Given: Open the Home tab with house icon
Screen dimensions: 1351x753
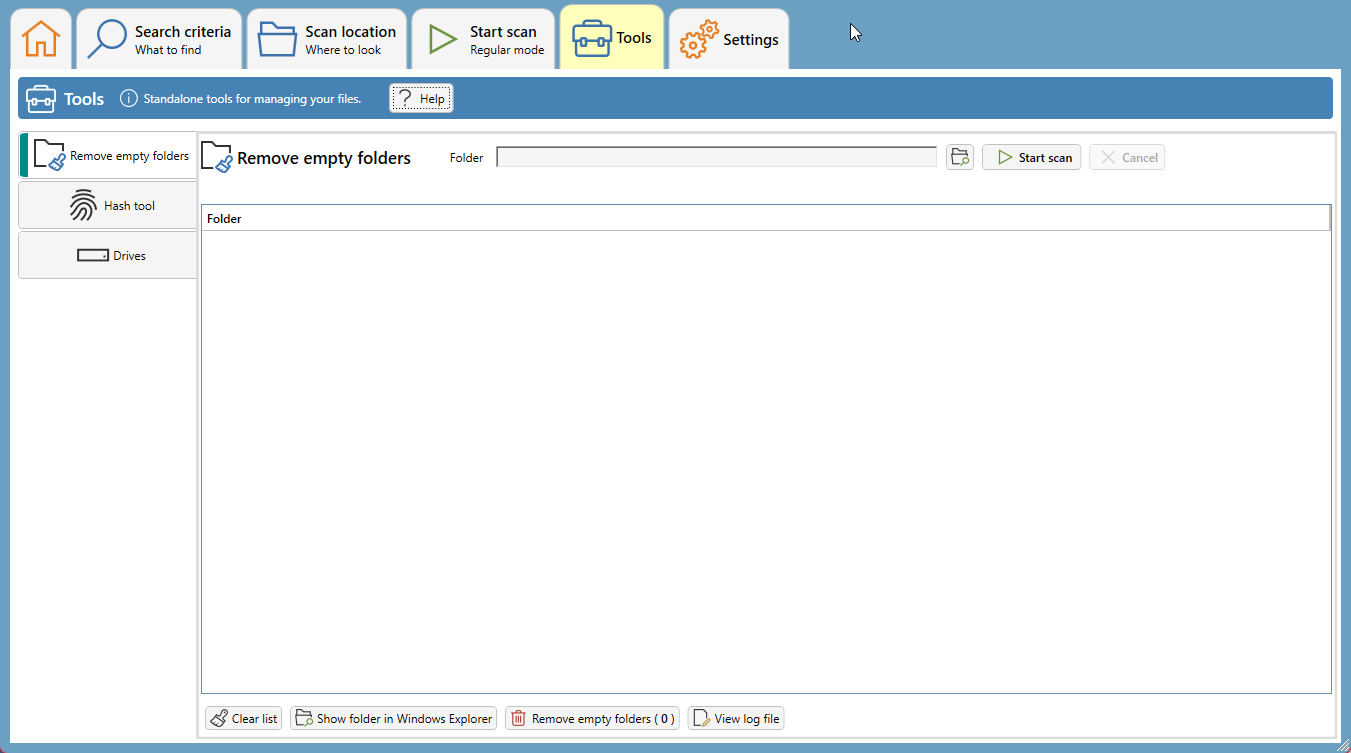Looking at the screenshot, I should point(41,39).
